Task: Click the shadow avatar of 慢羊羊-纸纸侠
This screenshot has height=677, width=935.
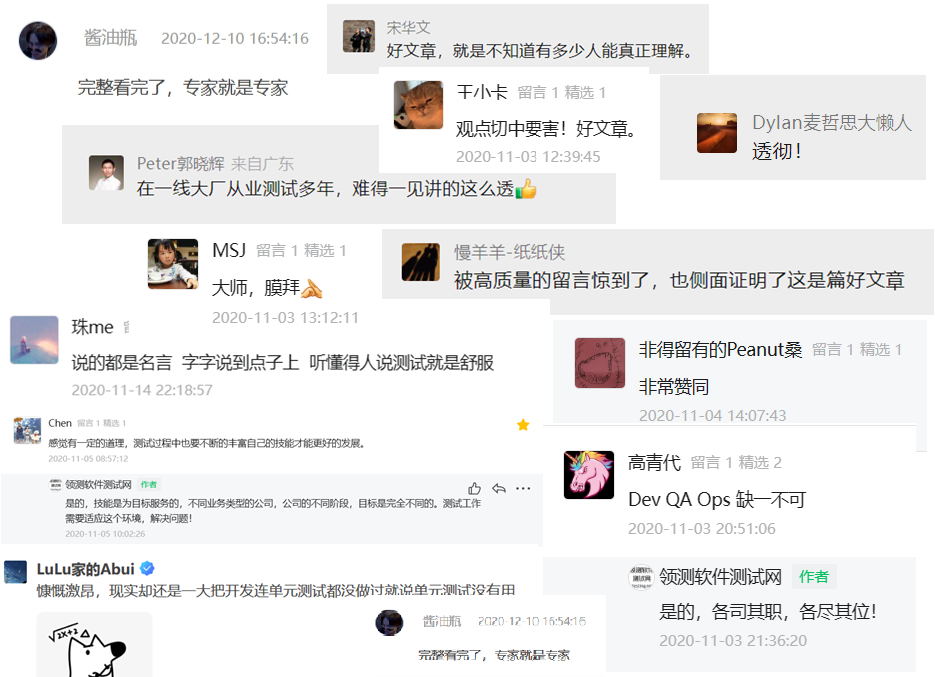Action: click(x=420, y=262)
